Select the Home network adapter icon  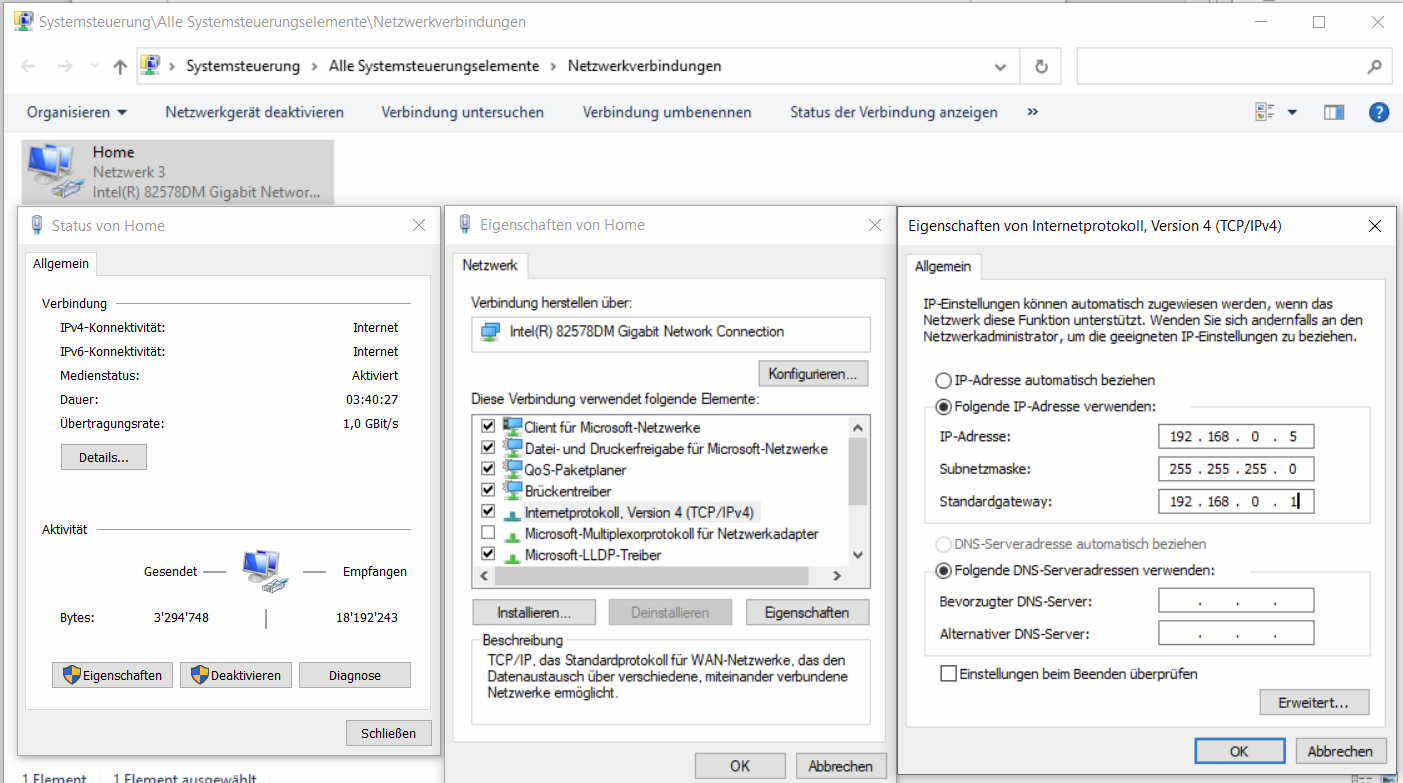point(52,170)
